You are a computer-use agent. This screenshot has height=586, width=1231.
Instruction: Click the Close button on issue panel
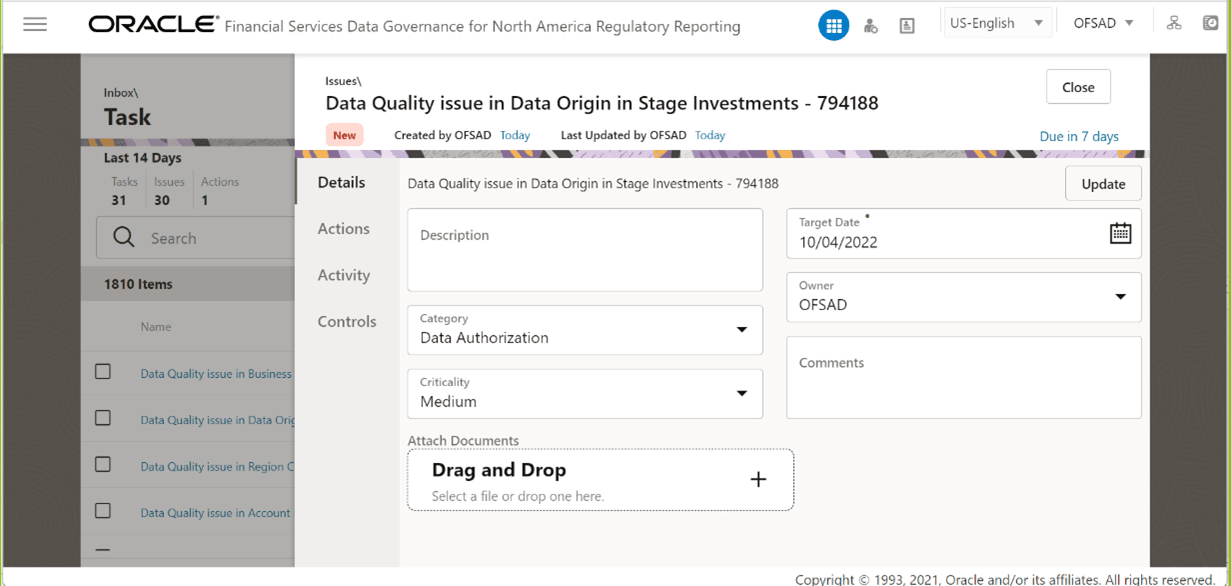point(1078,87)
